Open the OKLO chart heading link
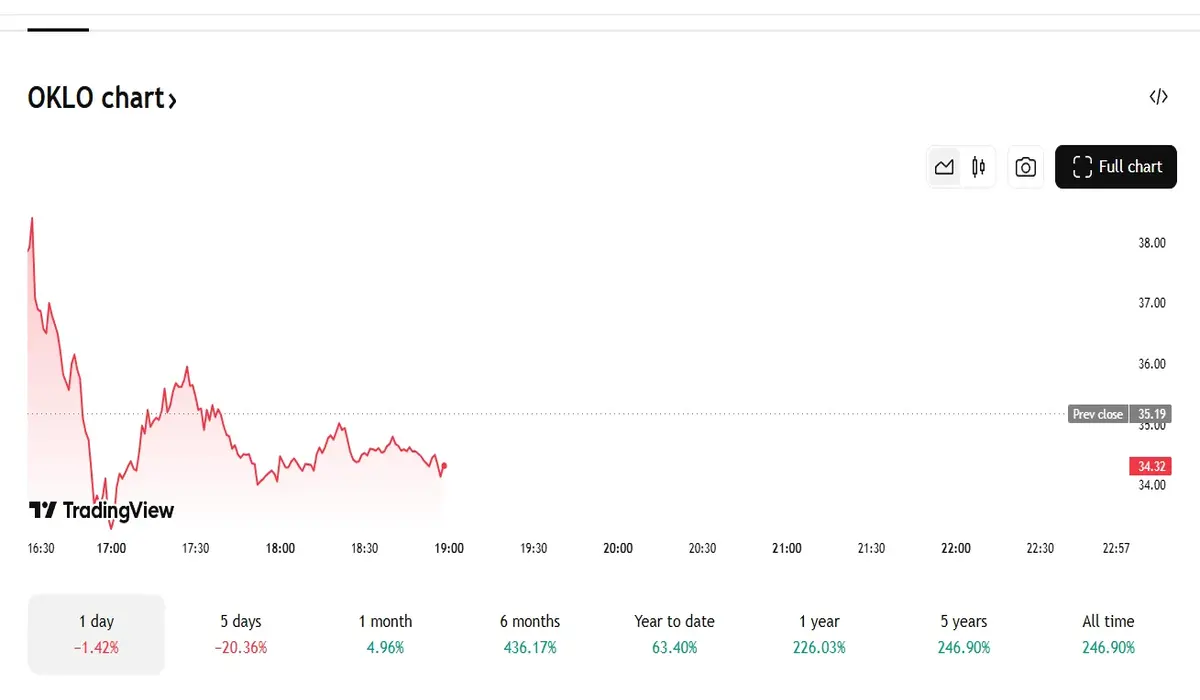 (x=102, y=98)
